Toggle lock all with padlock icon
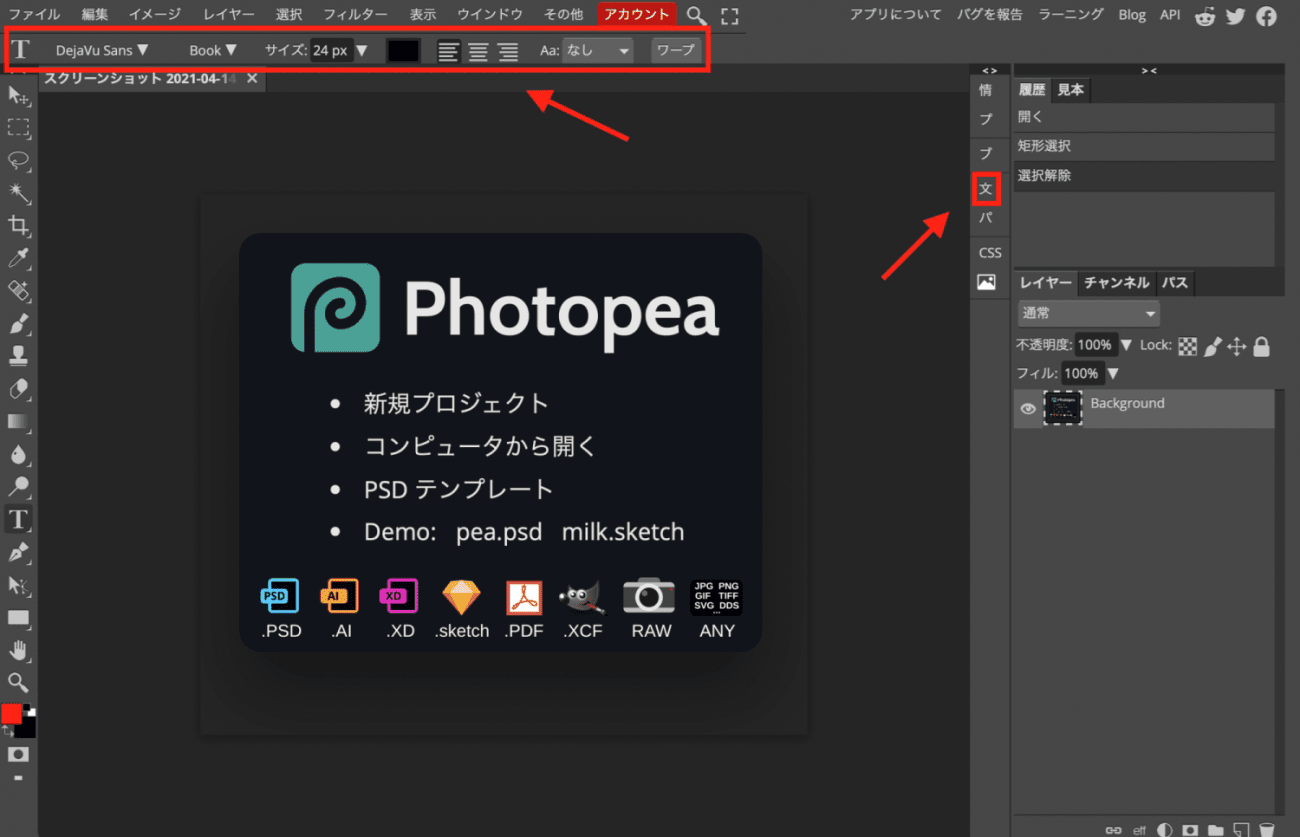This screenshot has width=1300, height=837. coord(1262,346)
